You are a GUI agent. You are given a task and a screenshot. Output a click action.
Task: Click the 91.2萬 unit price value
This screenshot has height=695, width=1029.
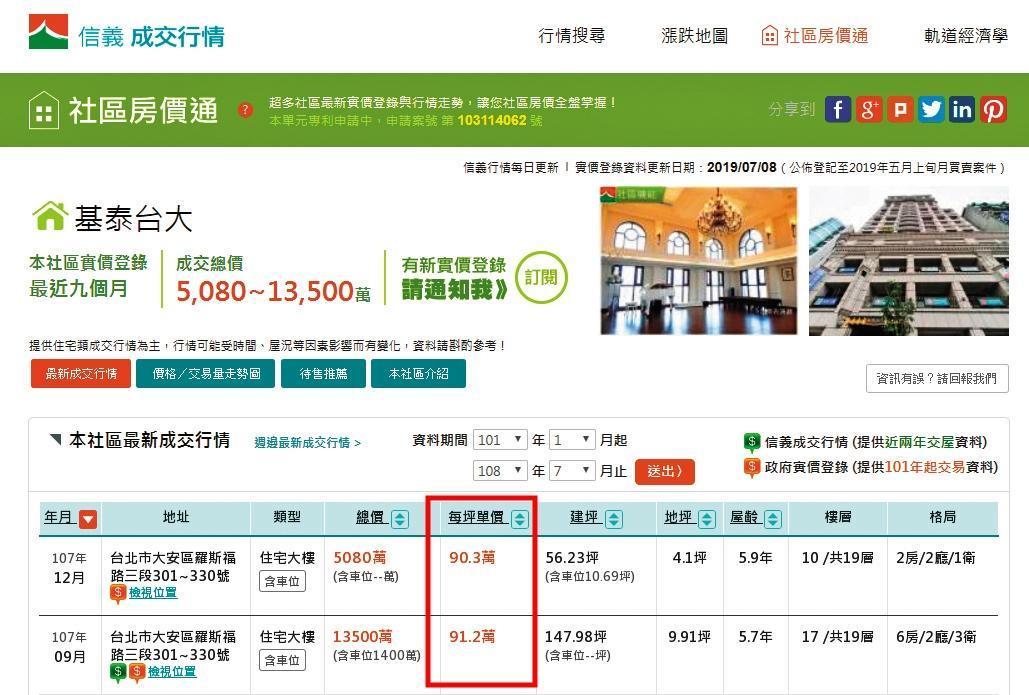pyautogui.click(x=472, y=636)
